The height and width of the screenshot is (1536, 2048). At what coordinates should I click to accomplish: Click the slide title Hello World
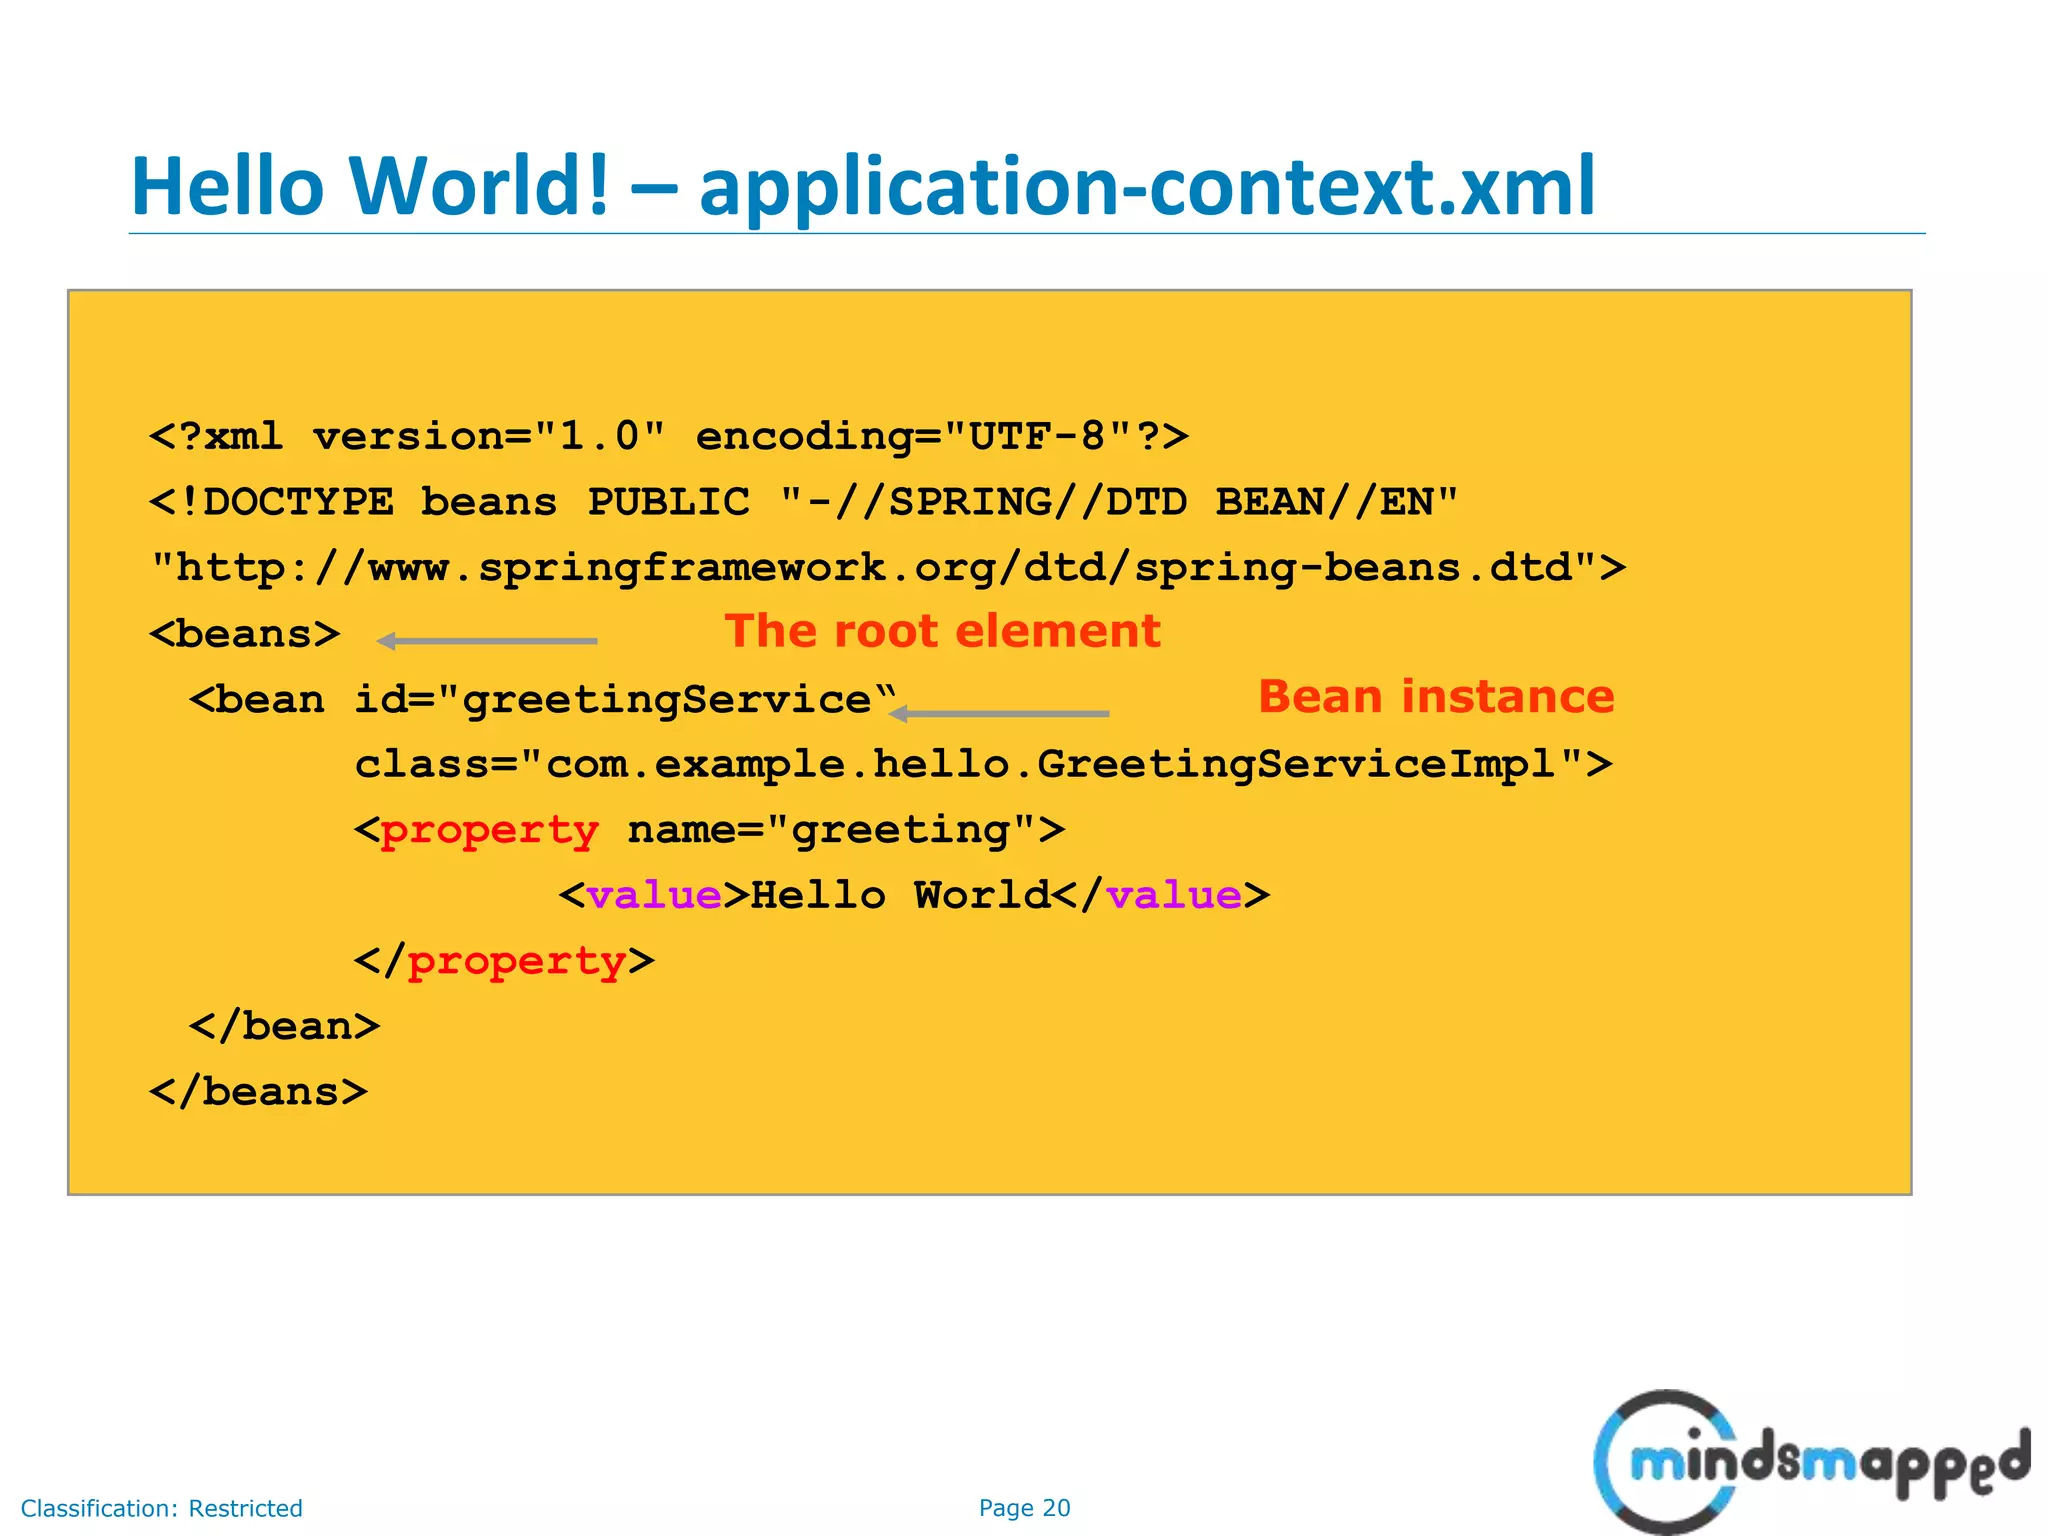(862, 186)
